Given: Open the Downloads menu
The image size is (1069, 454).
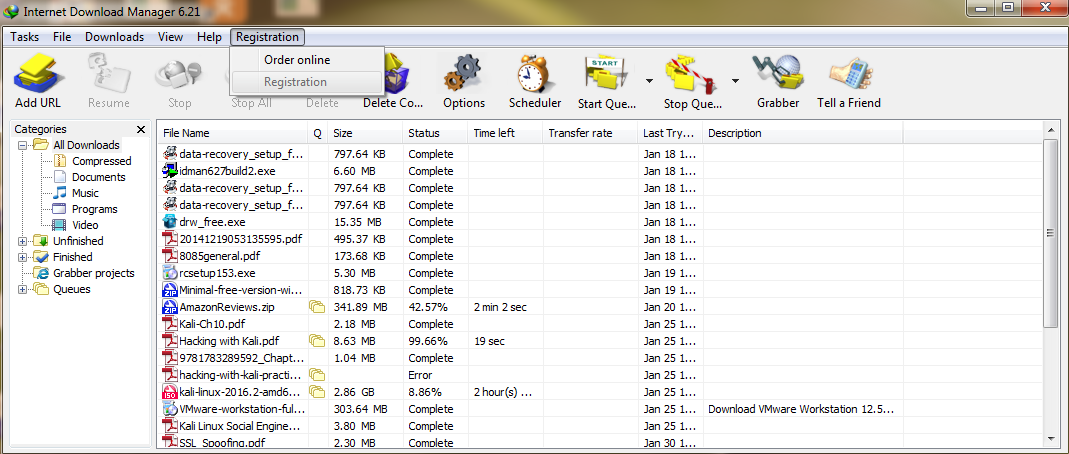Looking at the screenshot, I should coord(115,37).
